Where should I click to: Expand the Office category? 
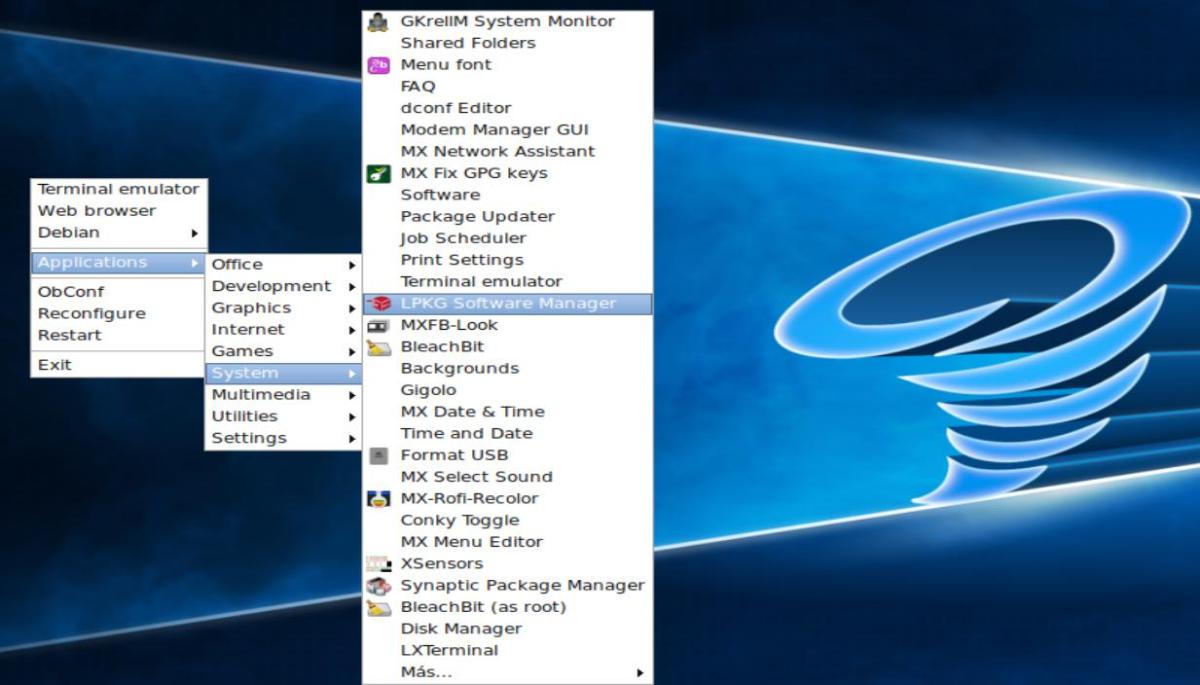pyautogui.click(x=282, y=265)
